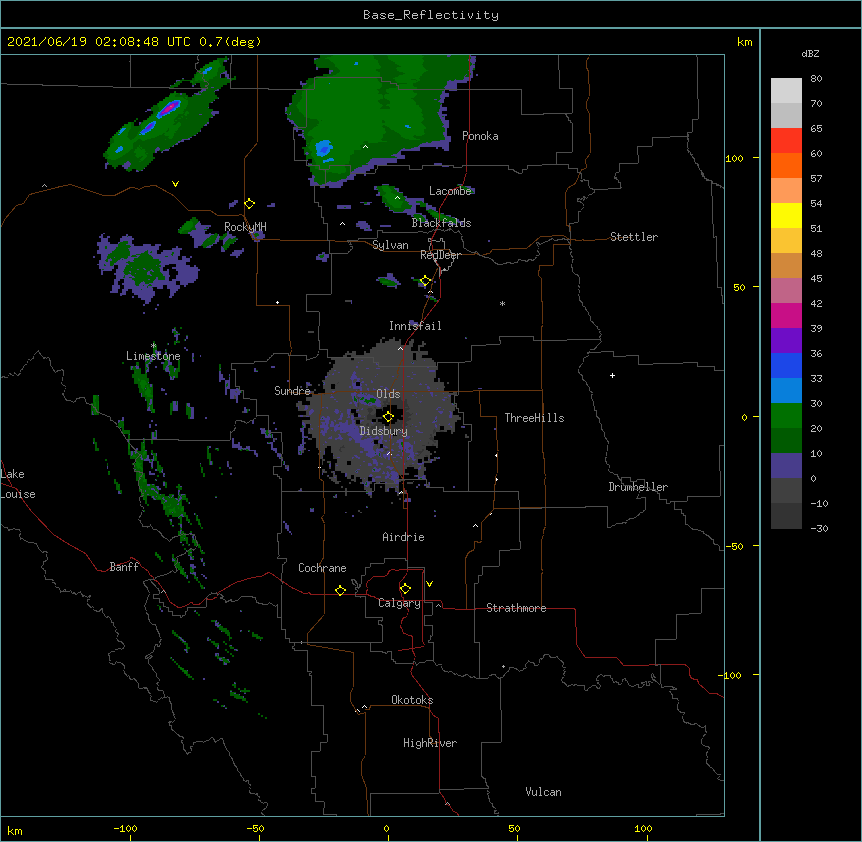Click the Olds town label

388,394
